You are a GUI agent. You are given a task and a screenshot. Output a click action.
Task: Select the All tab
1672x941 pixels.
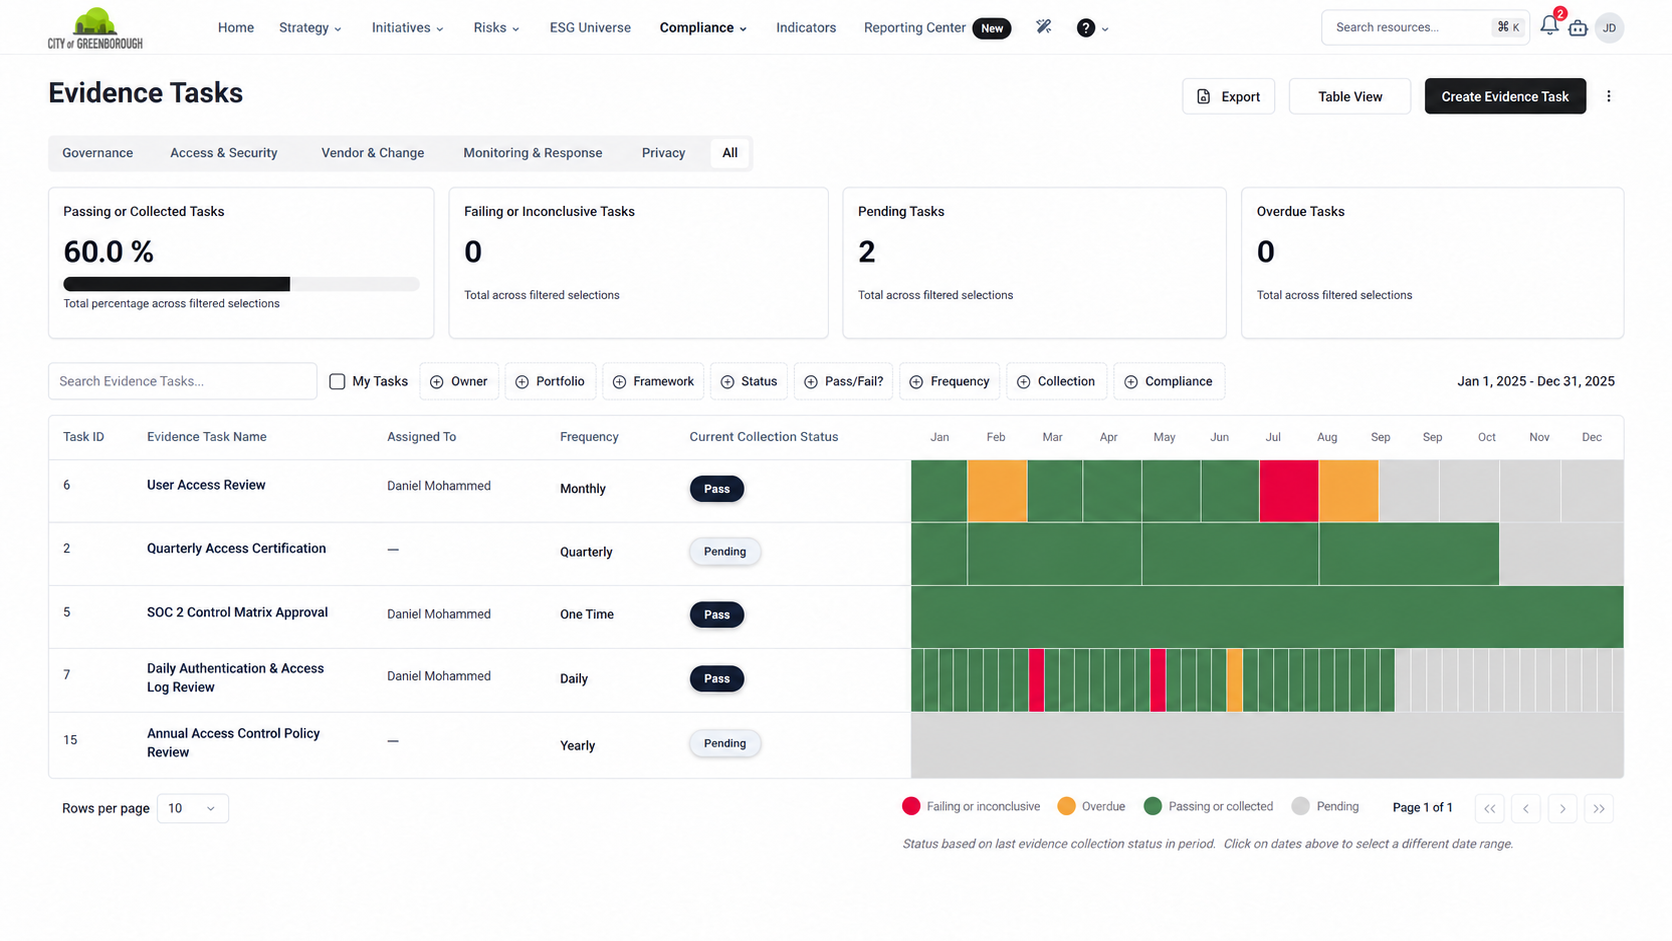(x=730, y=153)
